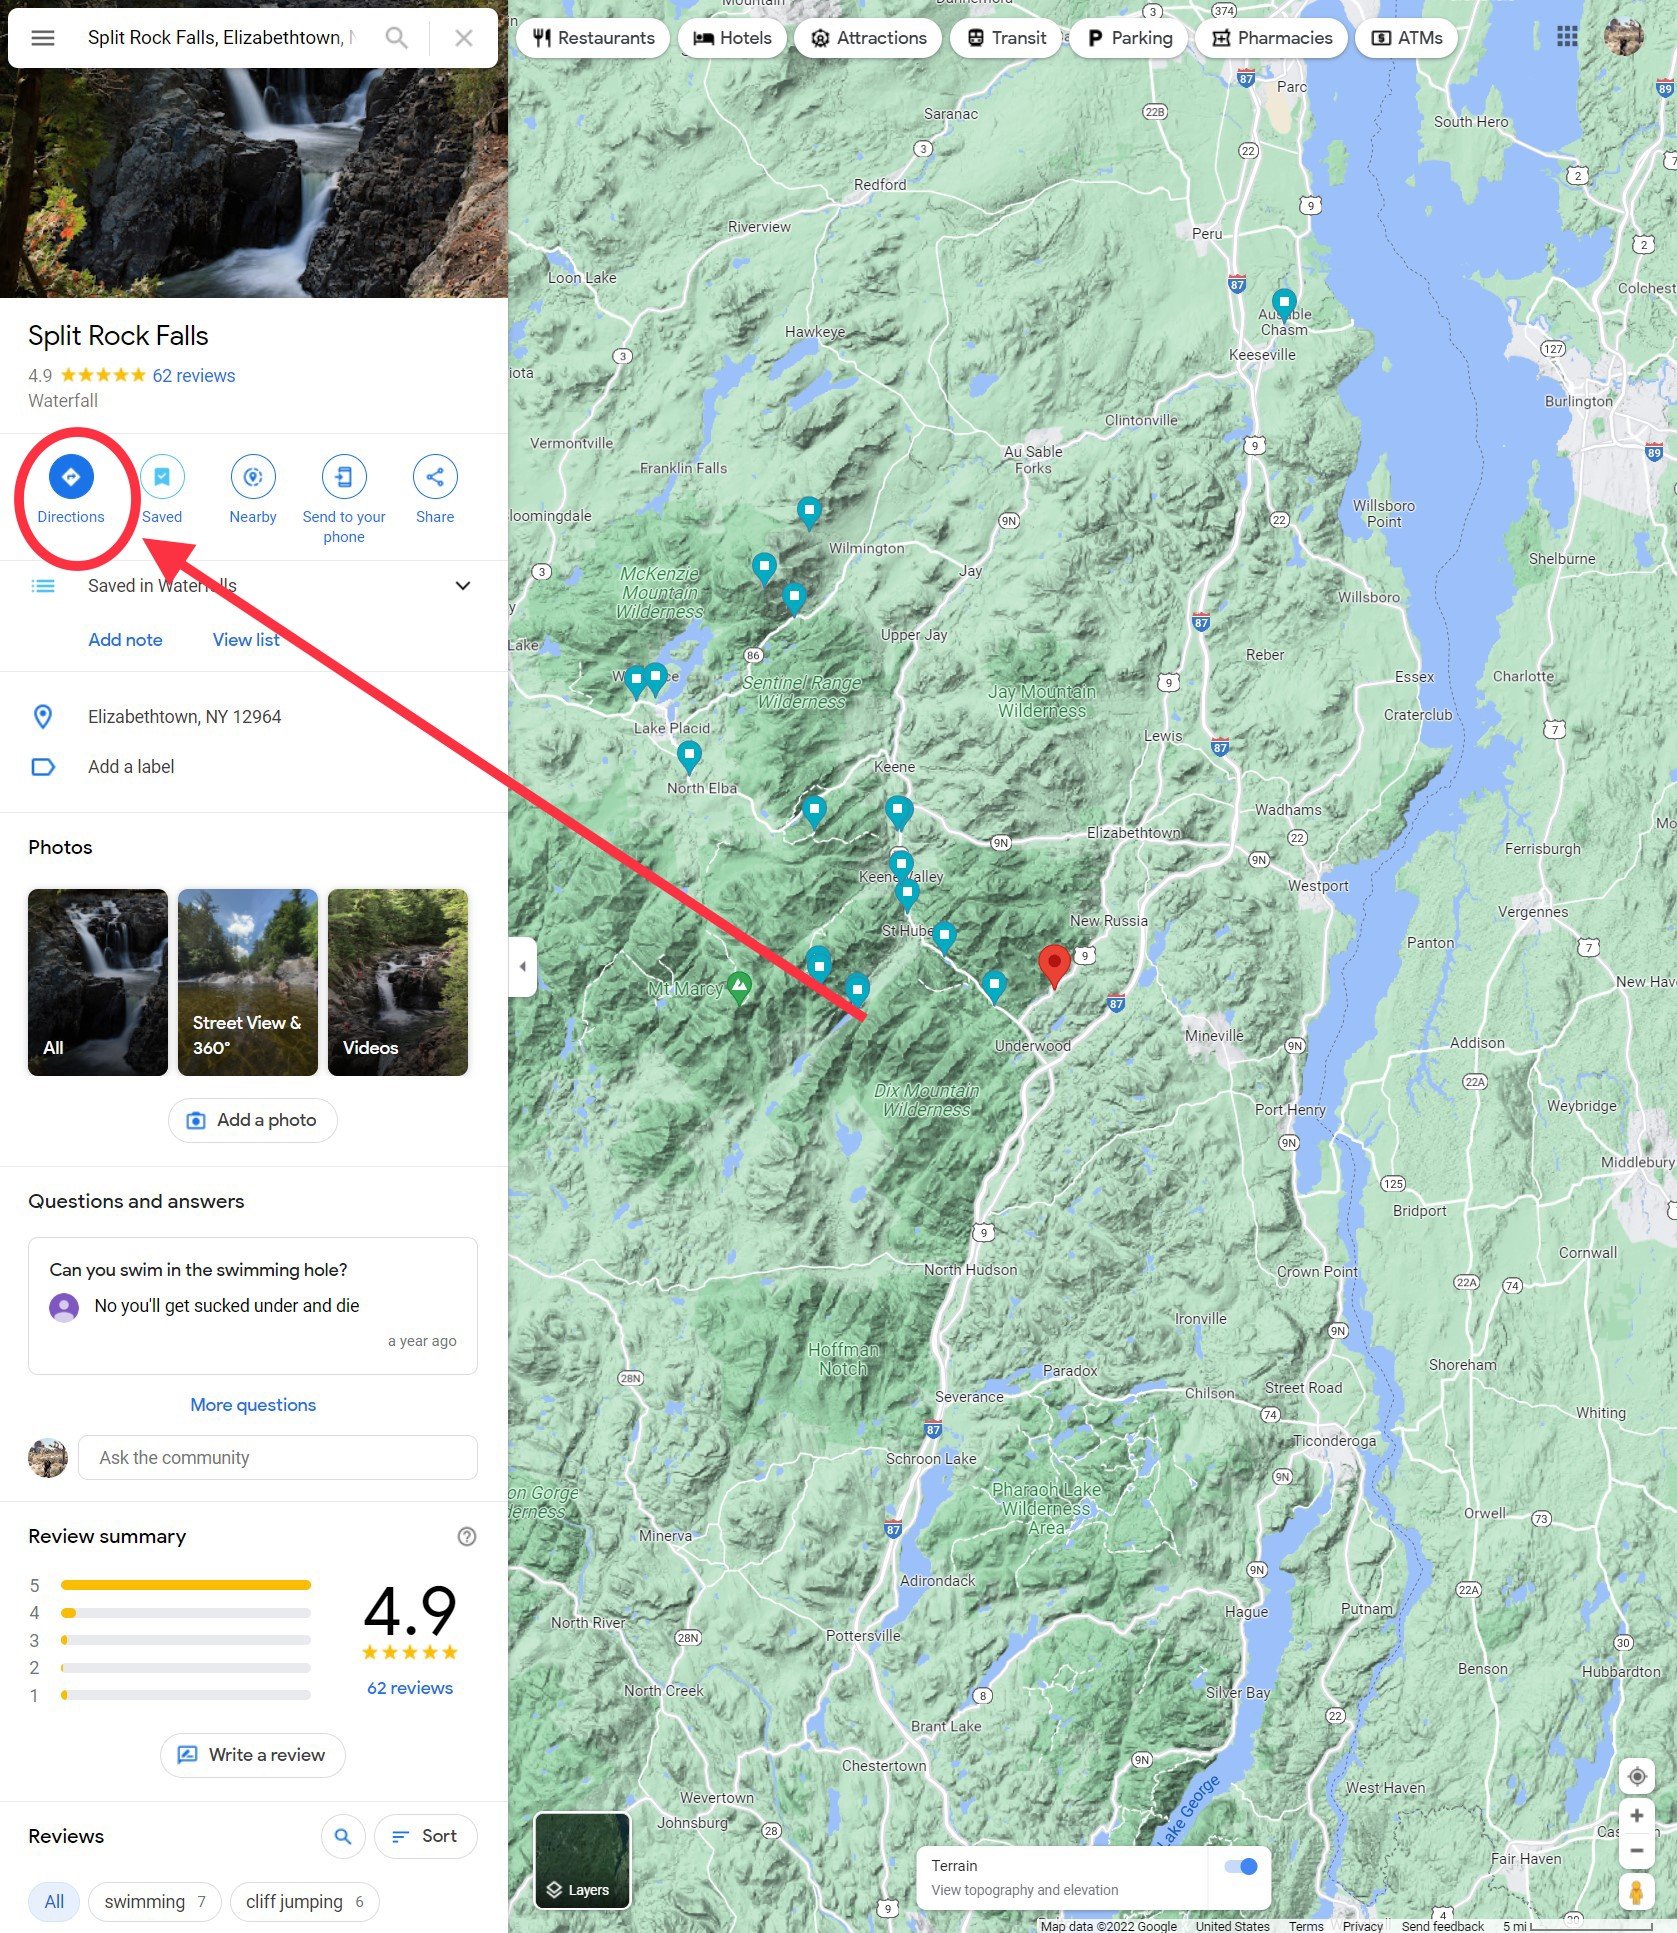
Task: Filter map by ATMs
Action: [x=1407, y=38]
